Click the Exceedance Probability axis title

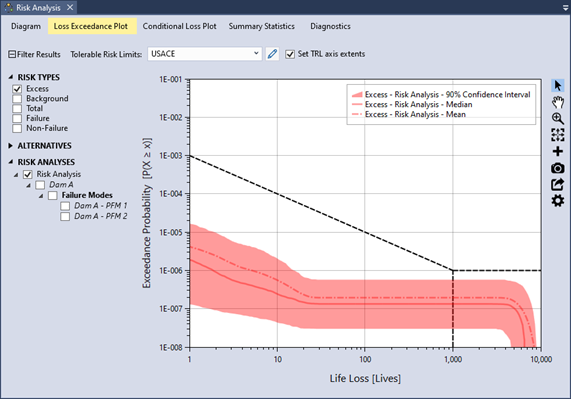[147, 213]
